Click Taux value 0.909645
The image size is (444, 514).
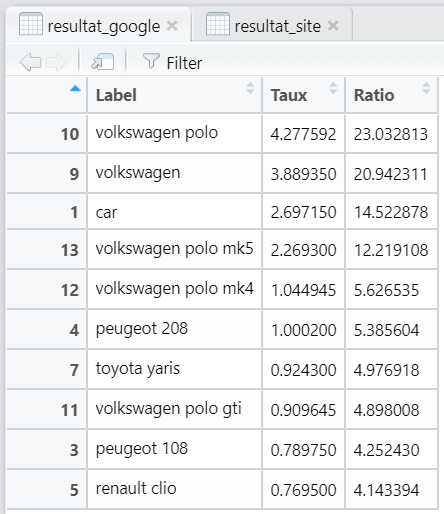tap(303, 410)
